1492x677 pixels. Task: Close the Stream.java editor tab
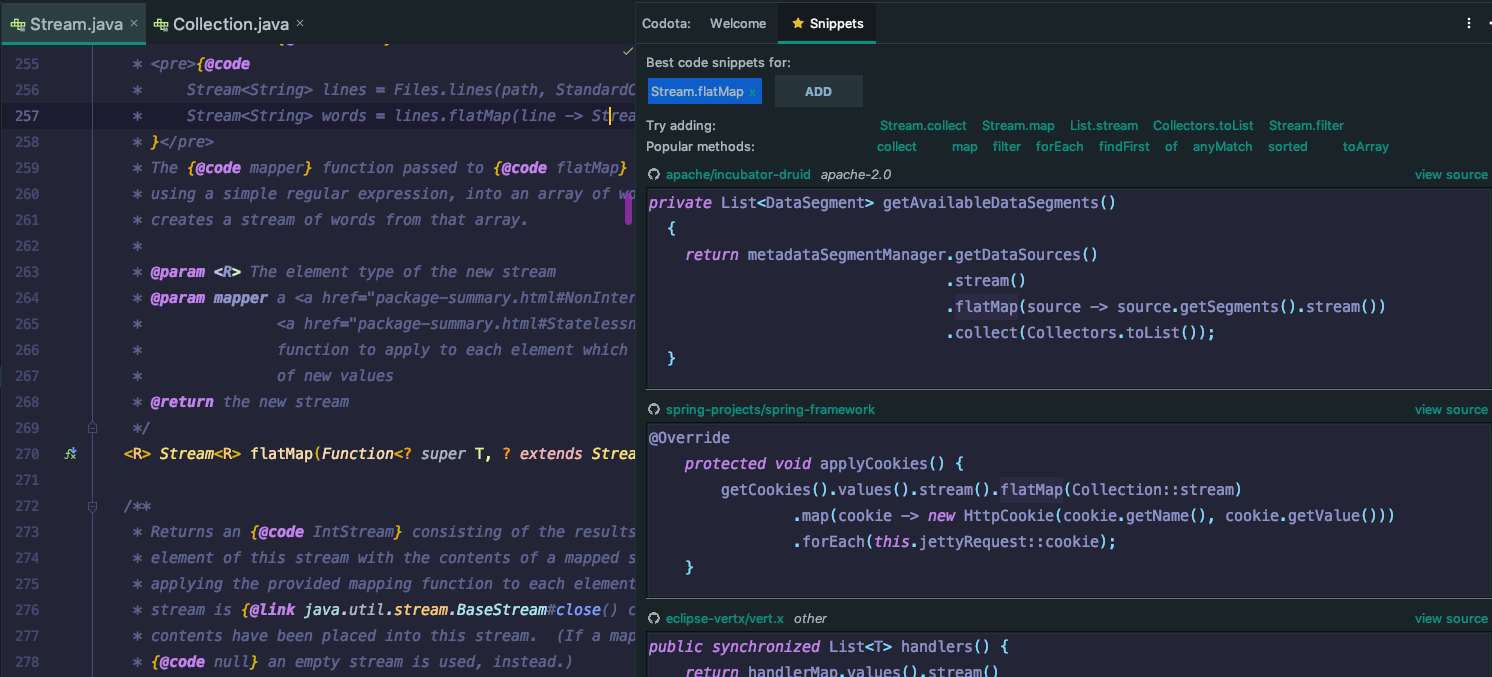134,23
